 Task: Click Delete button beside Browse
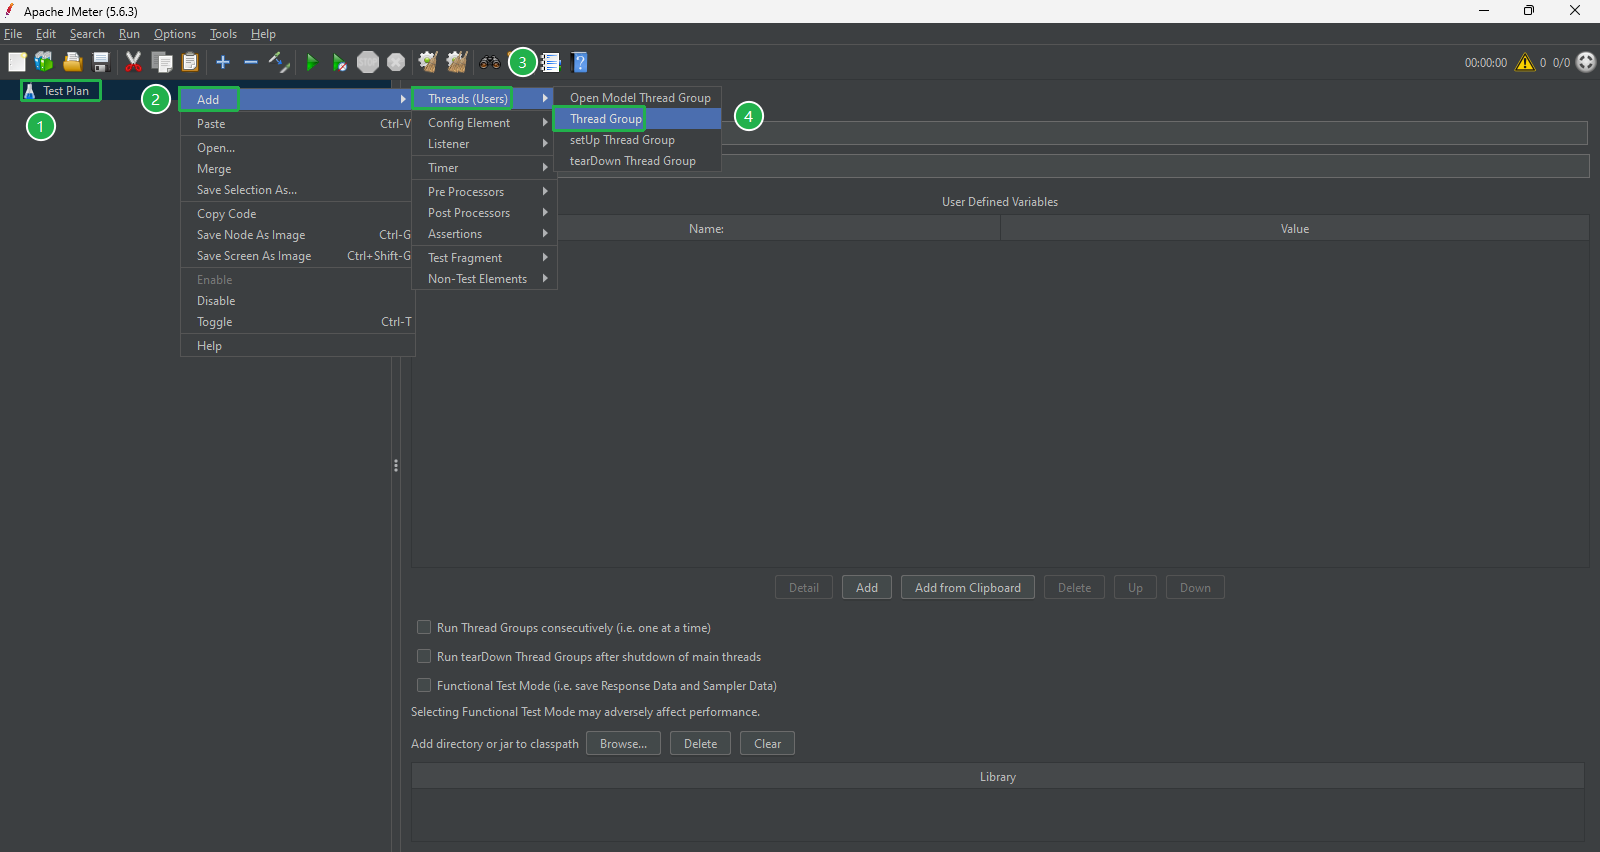(700, 743)
